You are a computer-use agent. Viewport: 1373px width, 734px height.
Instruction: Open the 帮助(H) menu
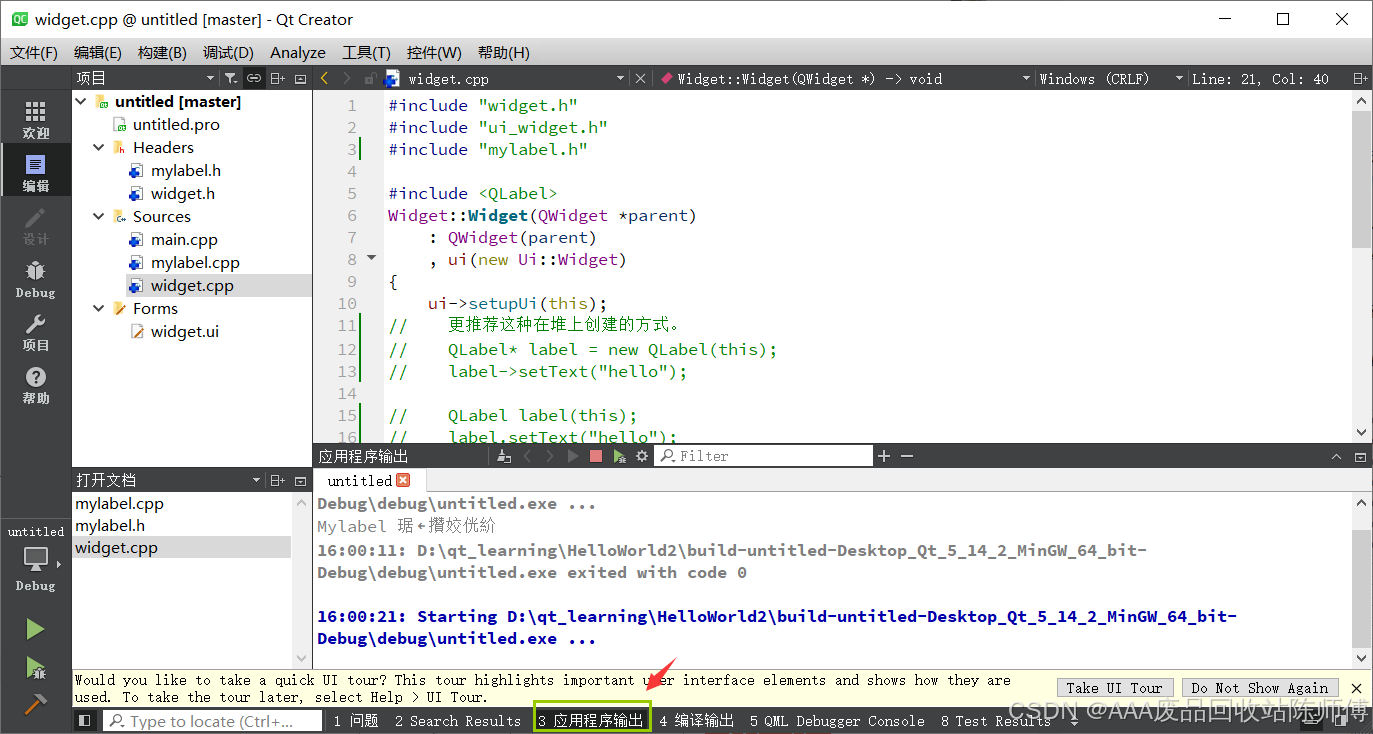coord(504,52)
